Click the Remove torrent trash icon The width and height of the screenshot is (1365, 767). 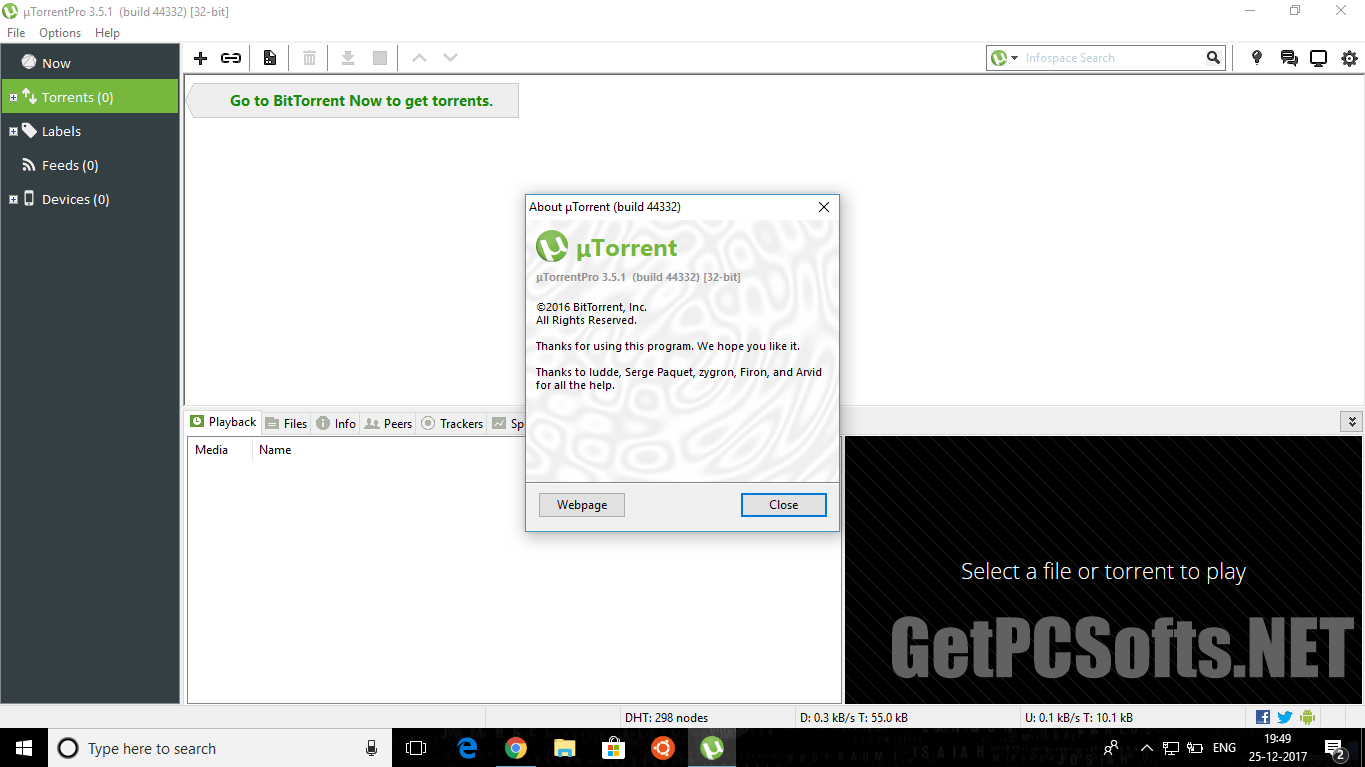pos(309,58)
